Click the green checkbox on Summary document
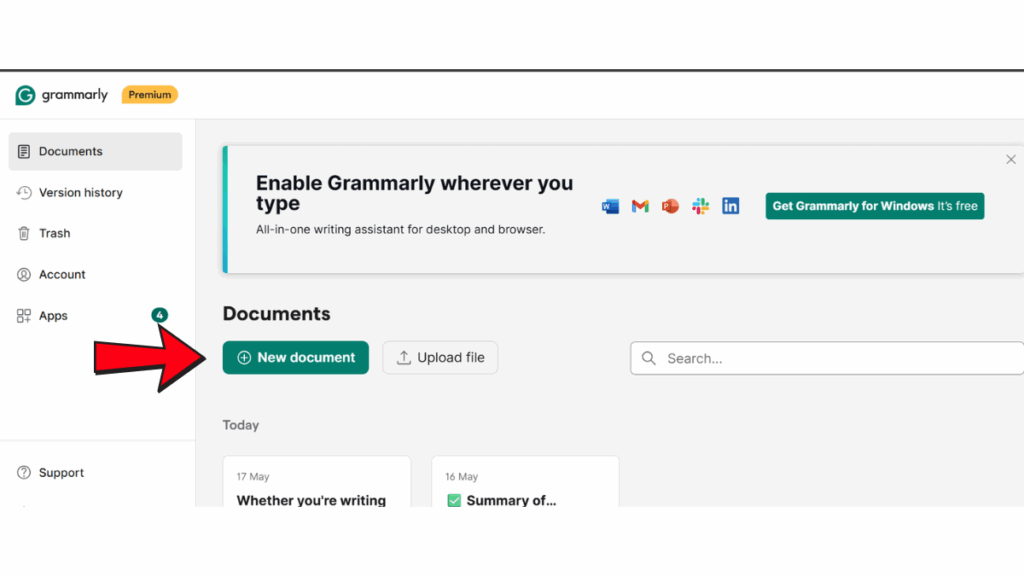This screenshot has height=576, width=1024. coord(454,501)
